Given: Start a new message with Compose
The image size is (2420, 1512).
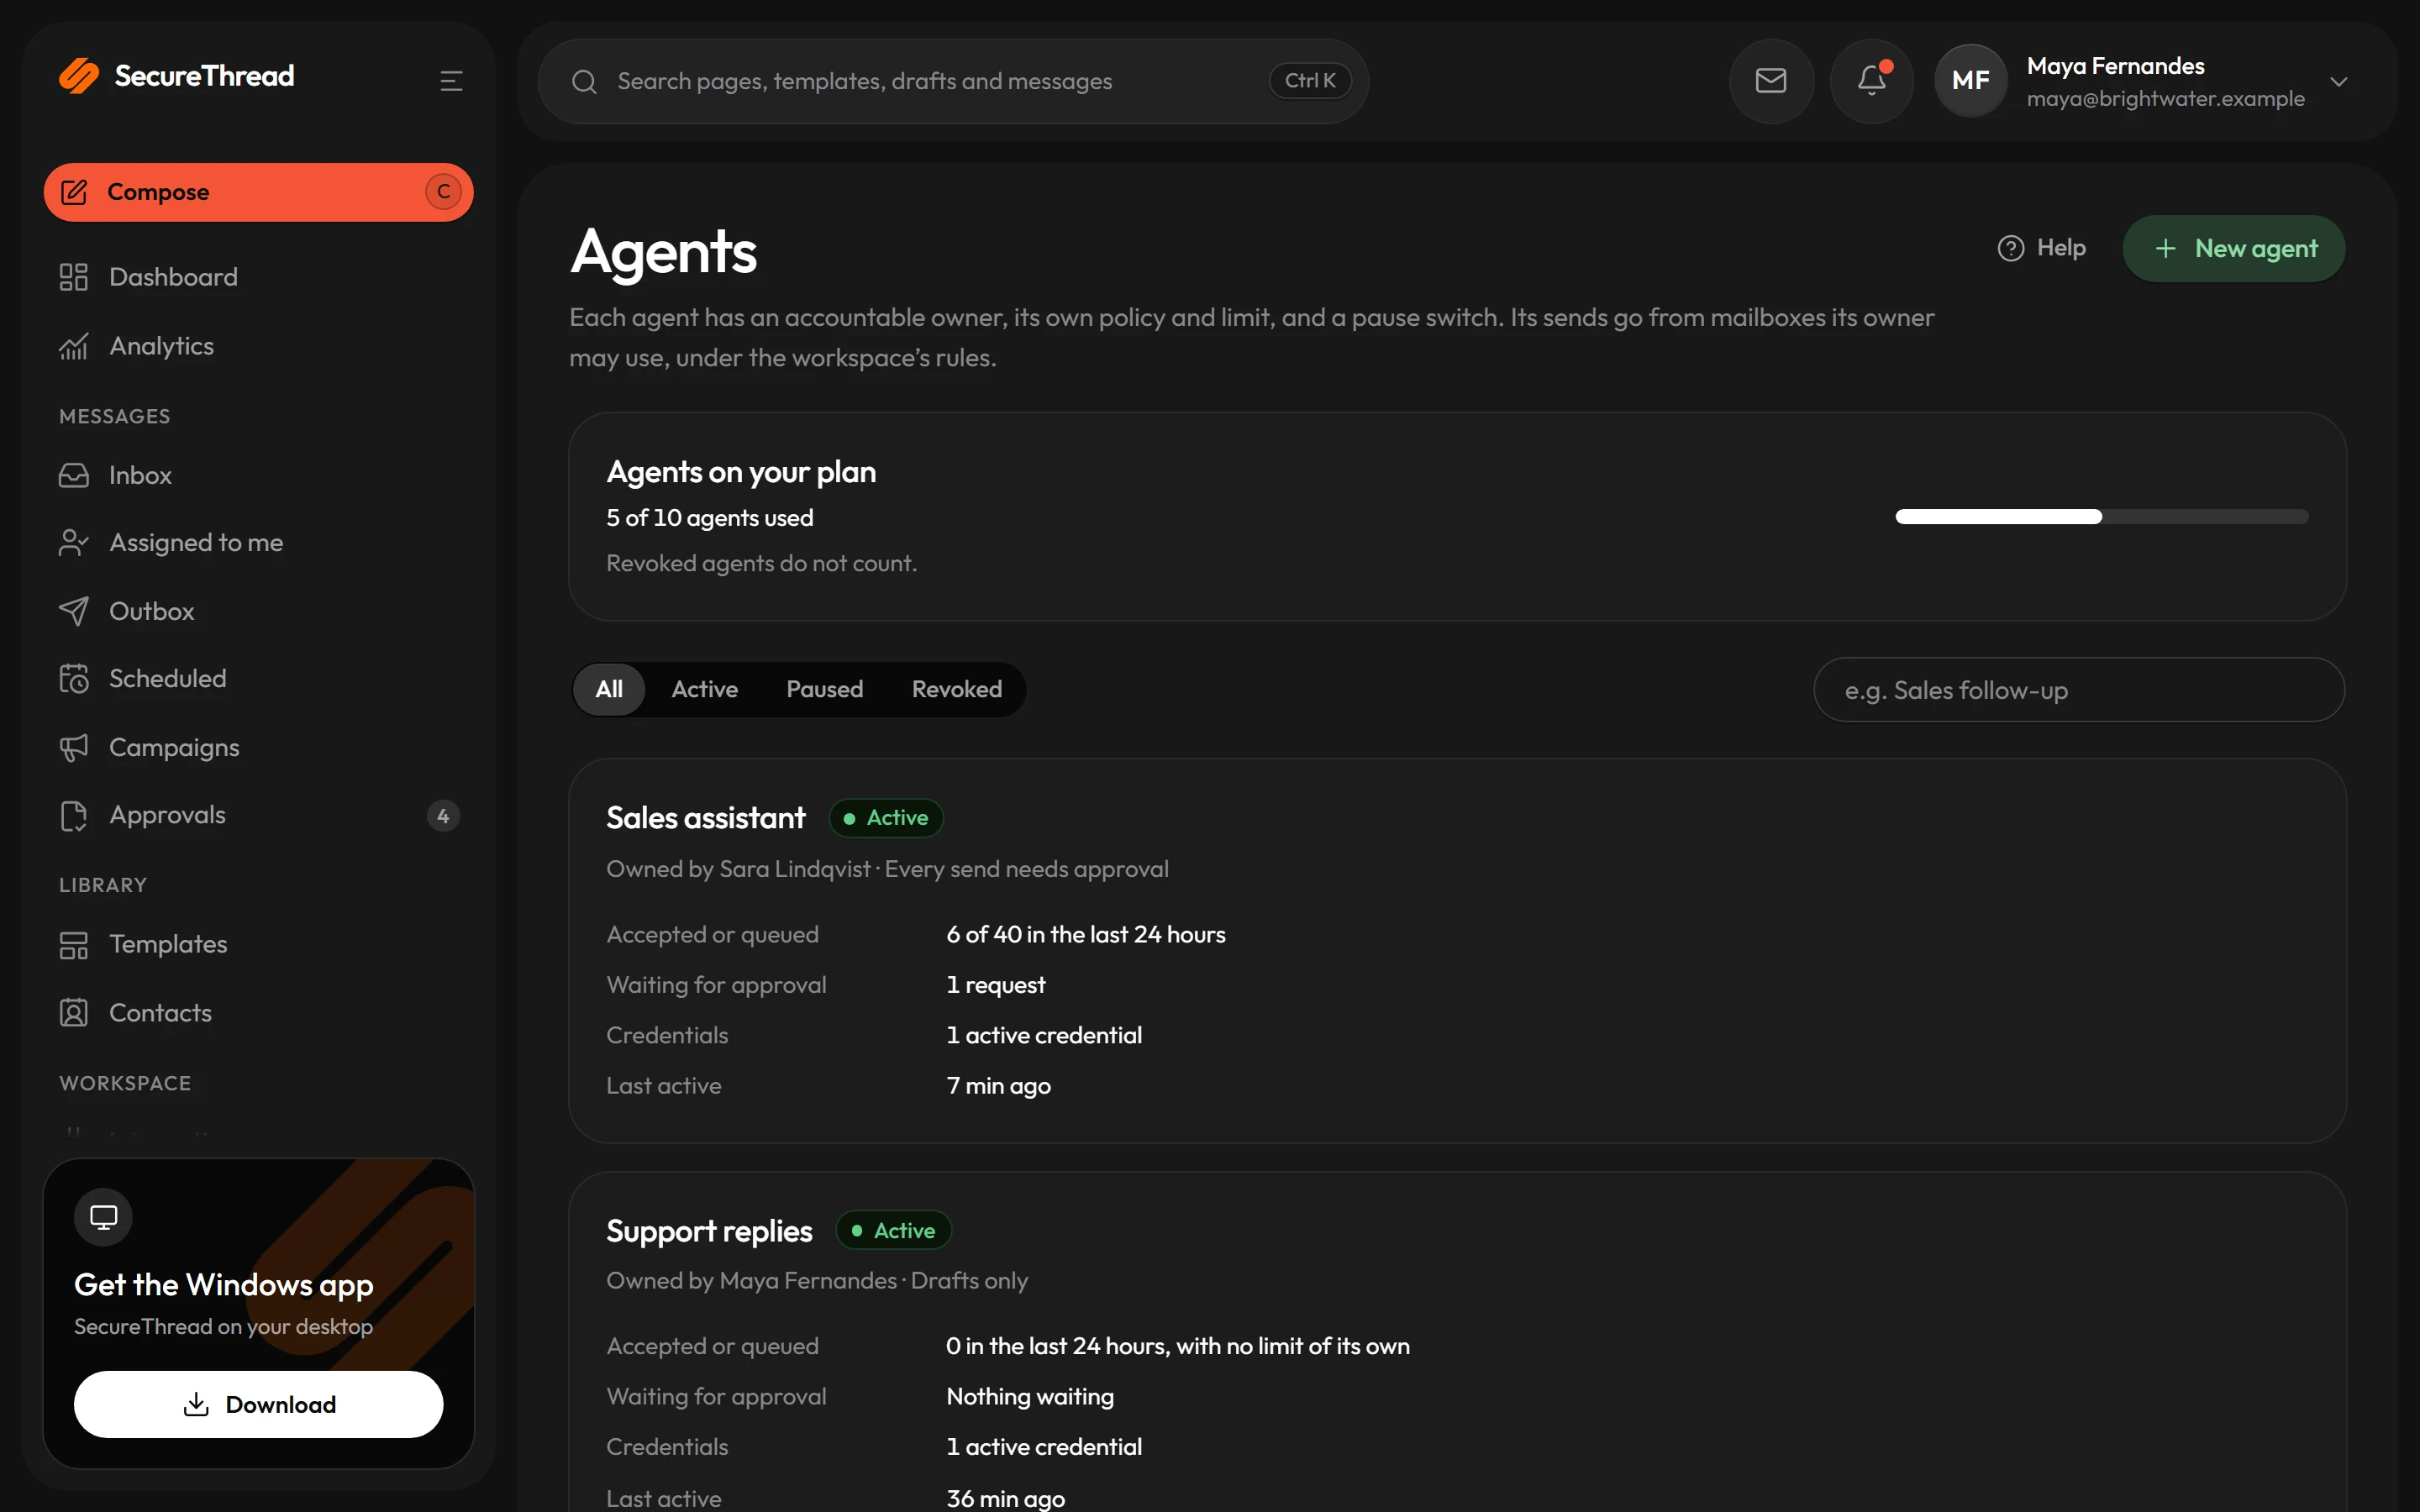Looking at the screenshot, I should click(x=258, y=192).
